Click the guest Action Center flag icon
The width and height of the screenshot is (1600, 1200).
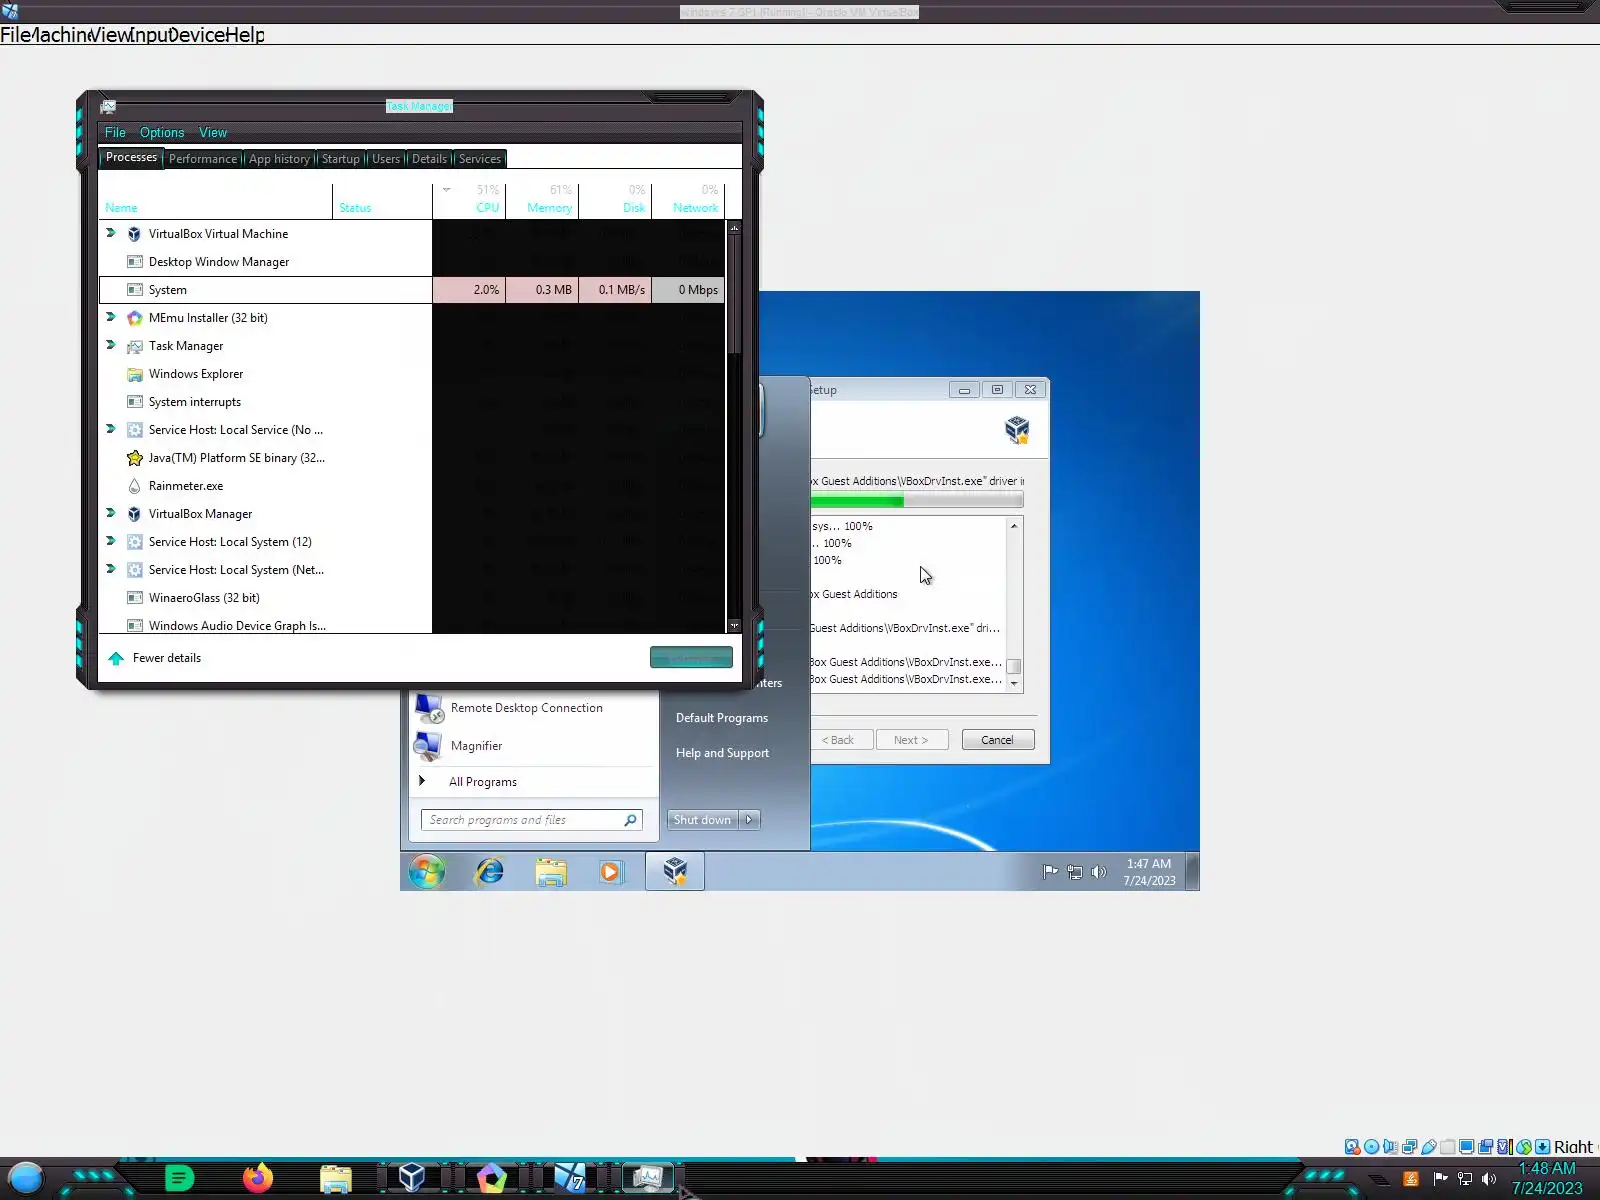(x=1050, y=872)
